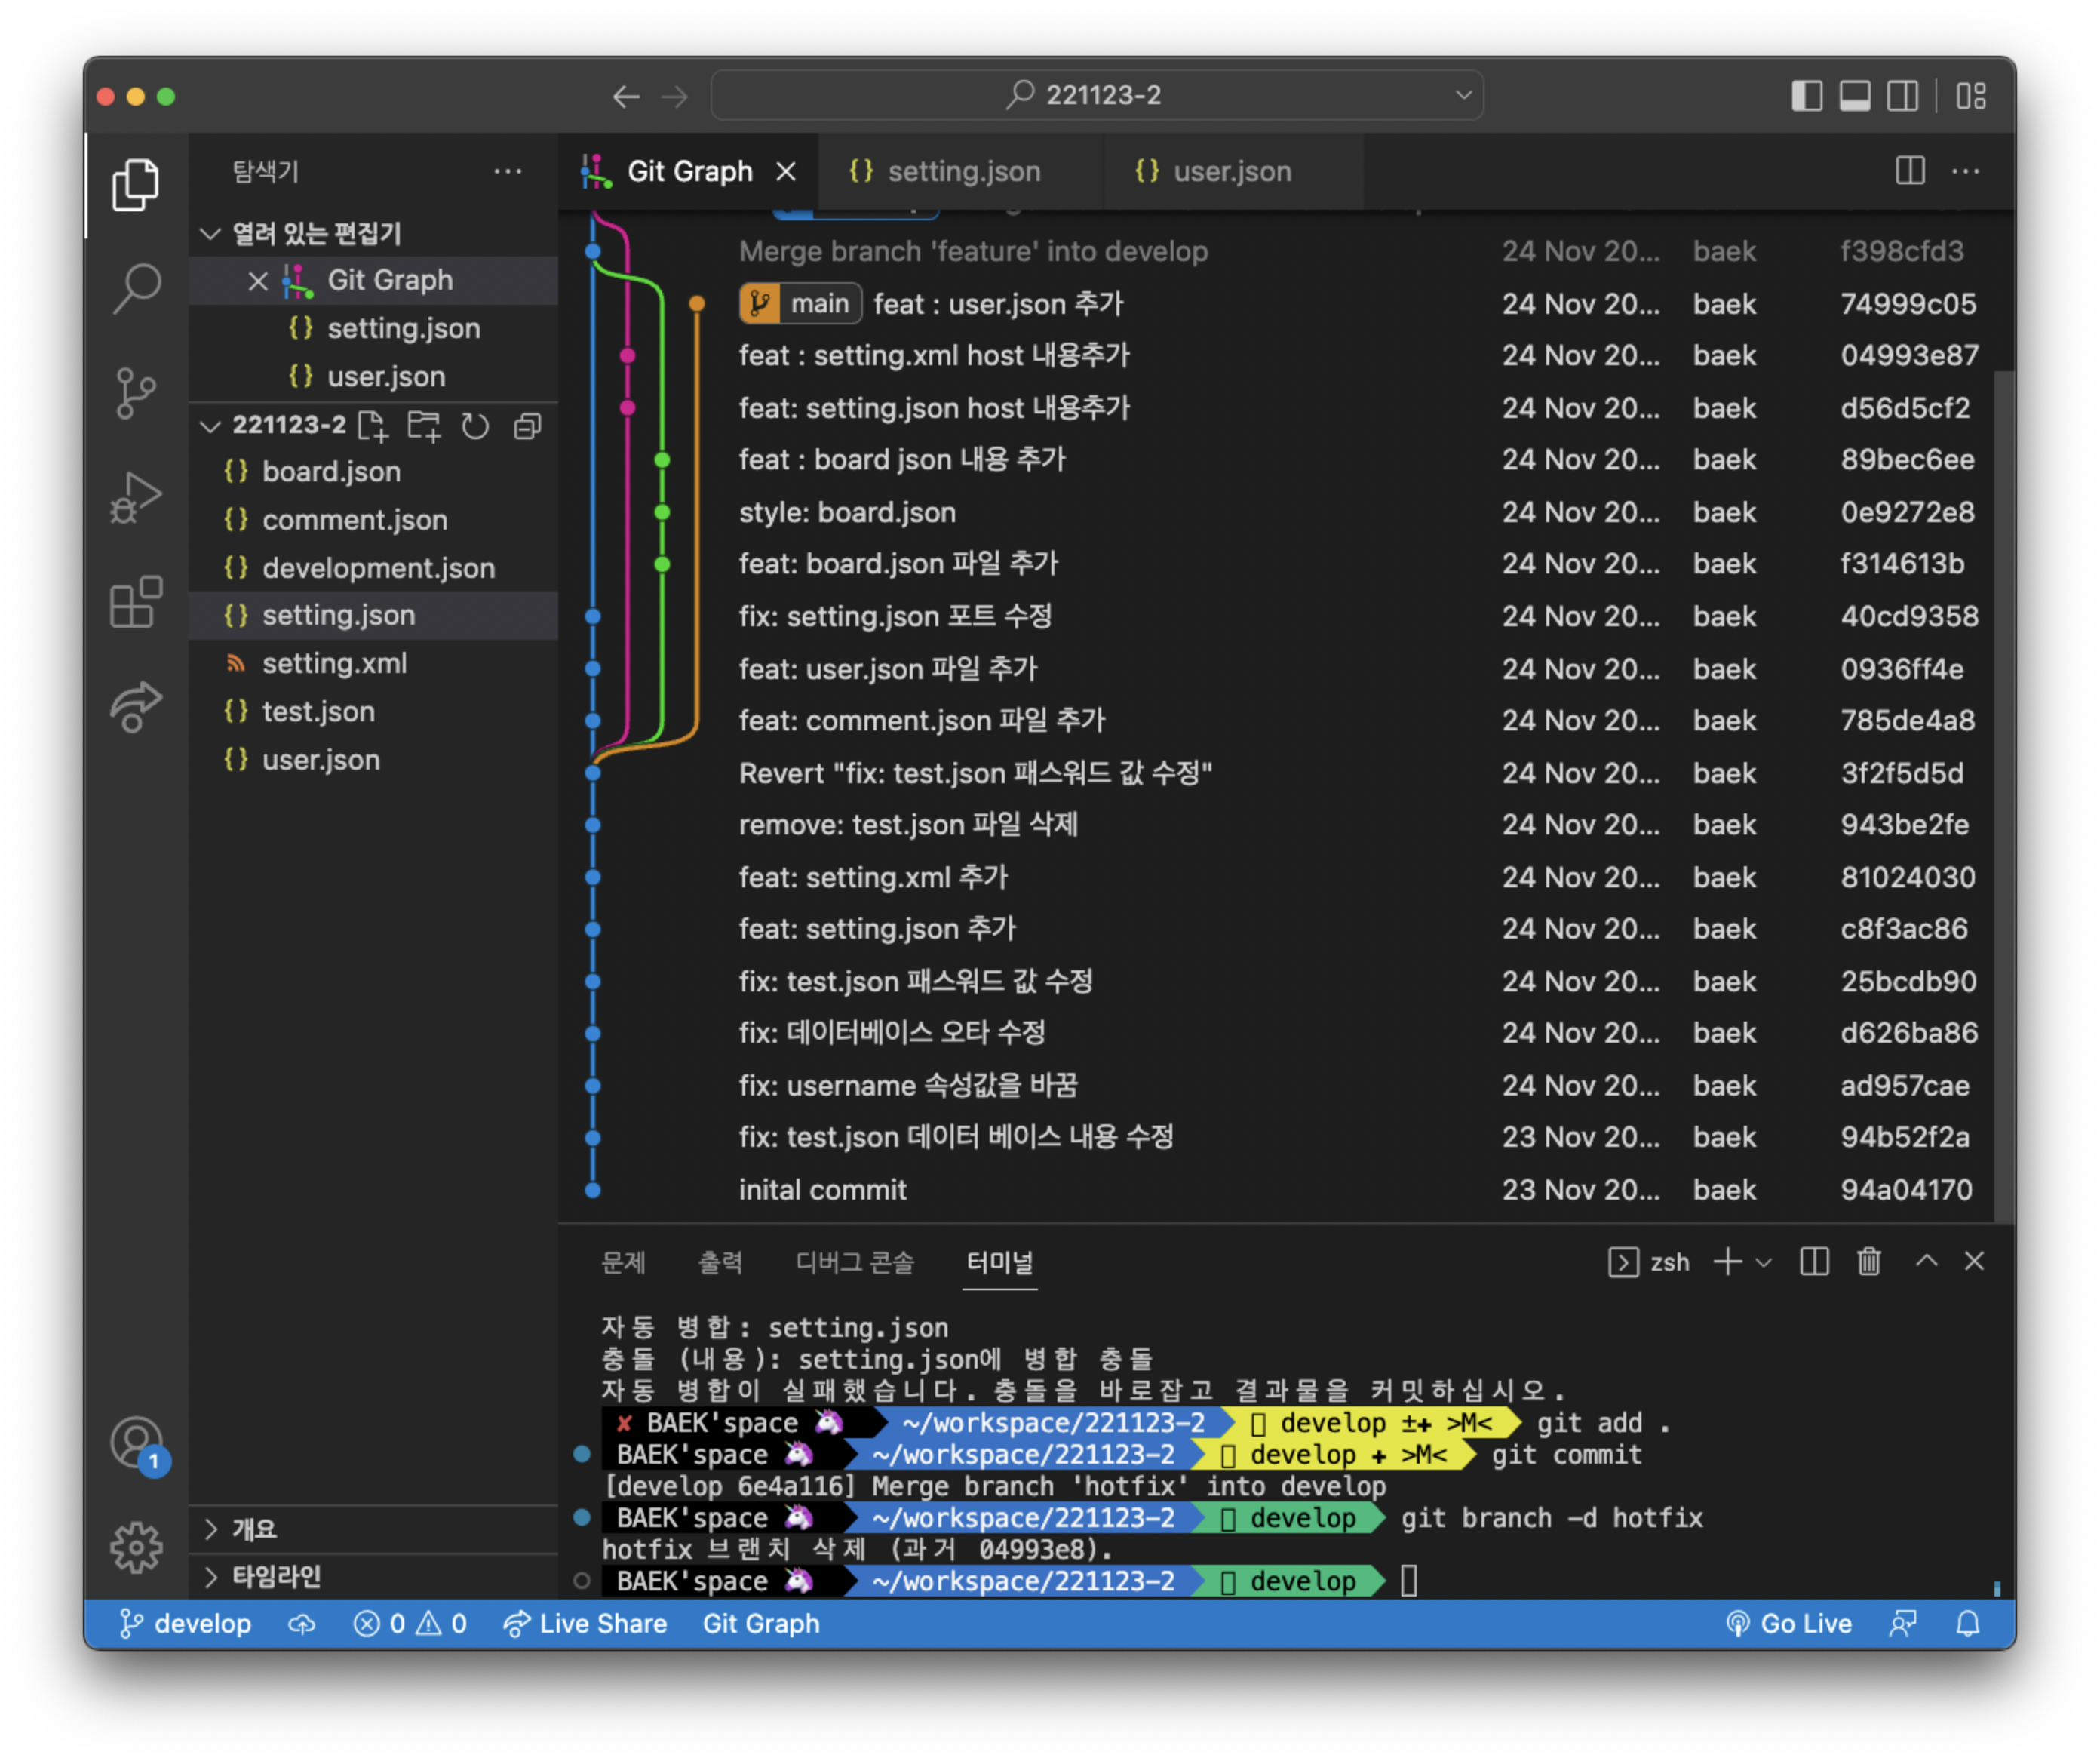The height and width of the screenshot is (1761, 2100).
Task: Open the Manage gear icon
Action: pyautogui.click(x=135, y=1547)
